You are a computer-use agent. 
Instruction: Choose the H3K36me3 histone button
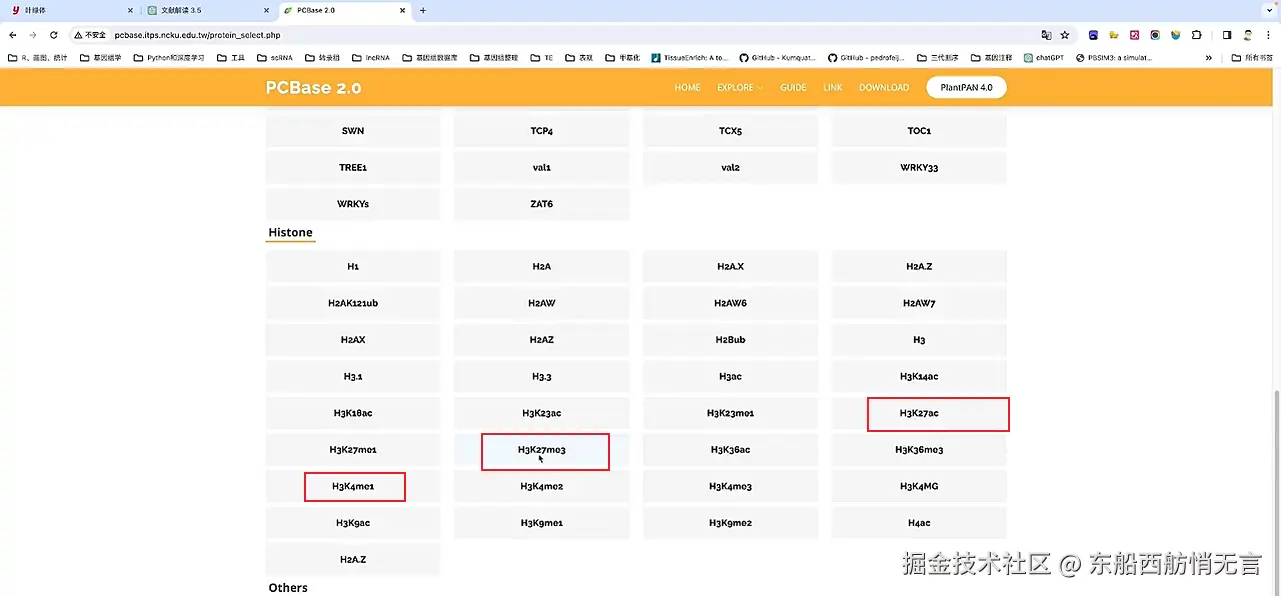coord(919,450)
